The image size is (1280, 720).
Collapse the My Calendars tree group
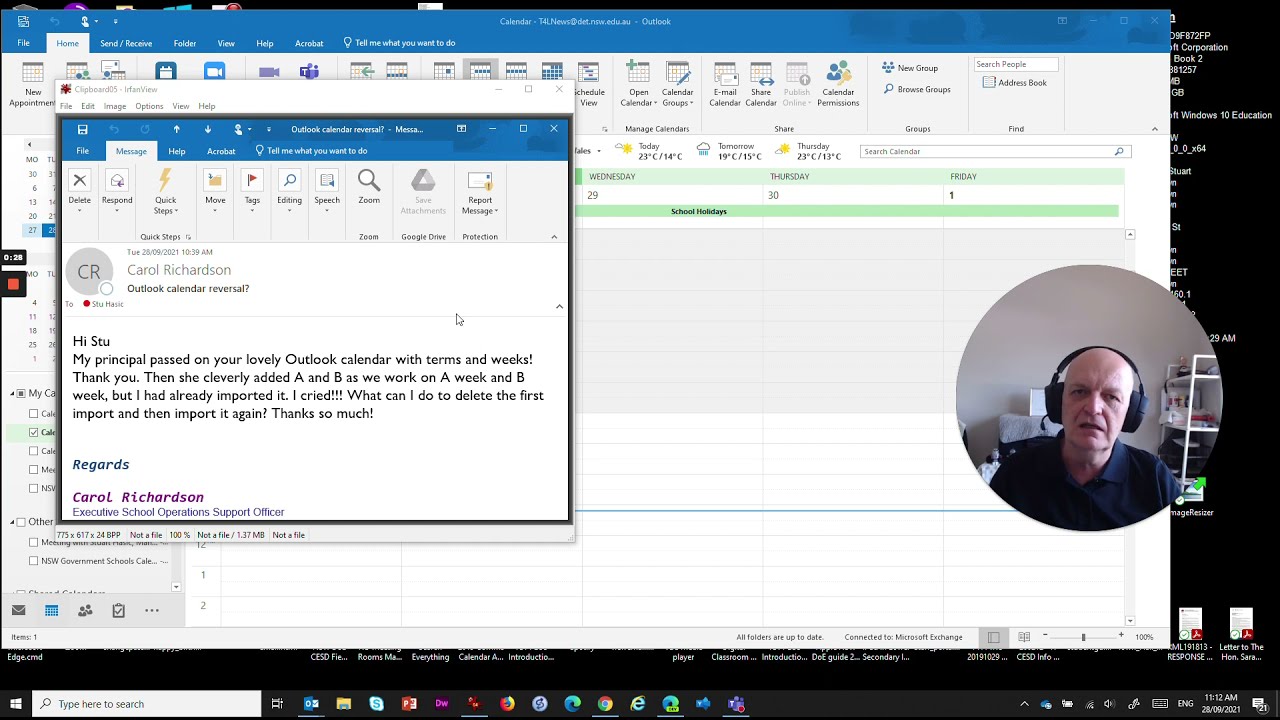coord(13,394)
